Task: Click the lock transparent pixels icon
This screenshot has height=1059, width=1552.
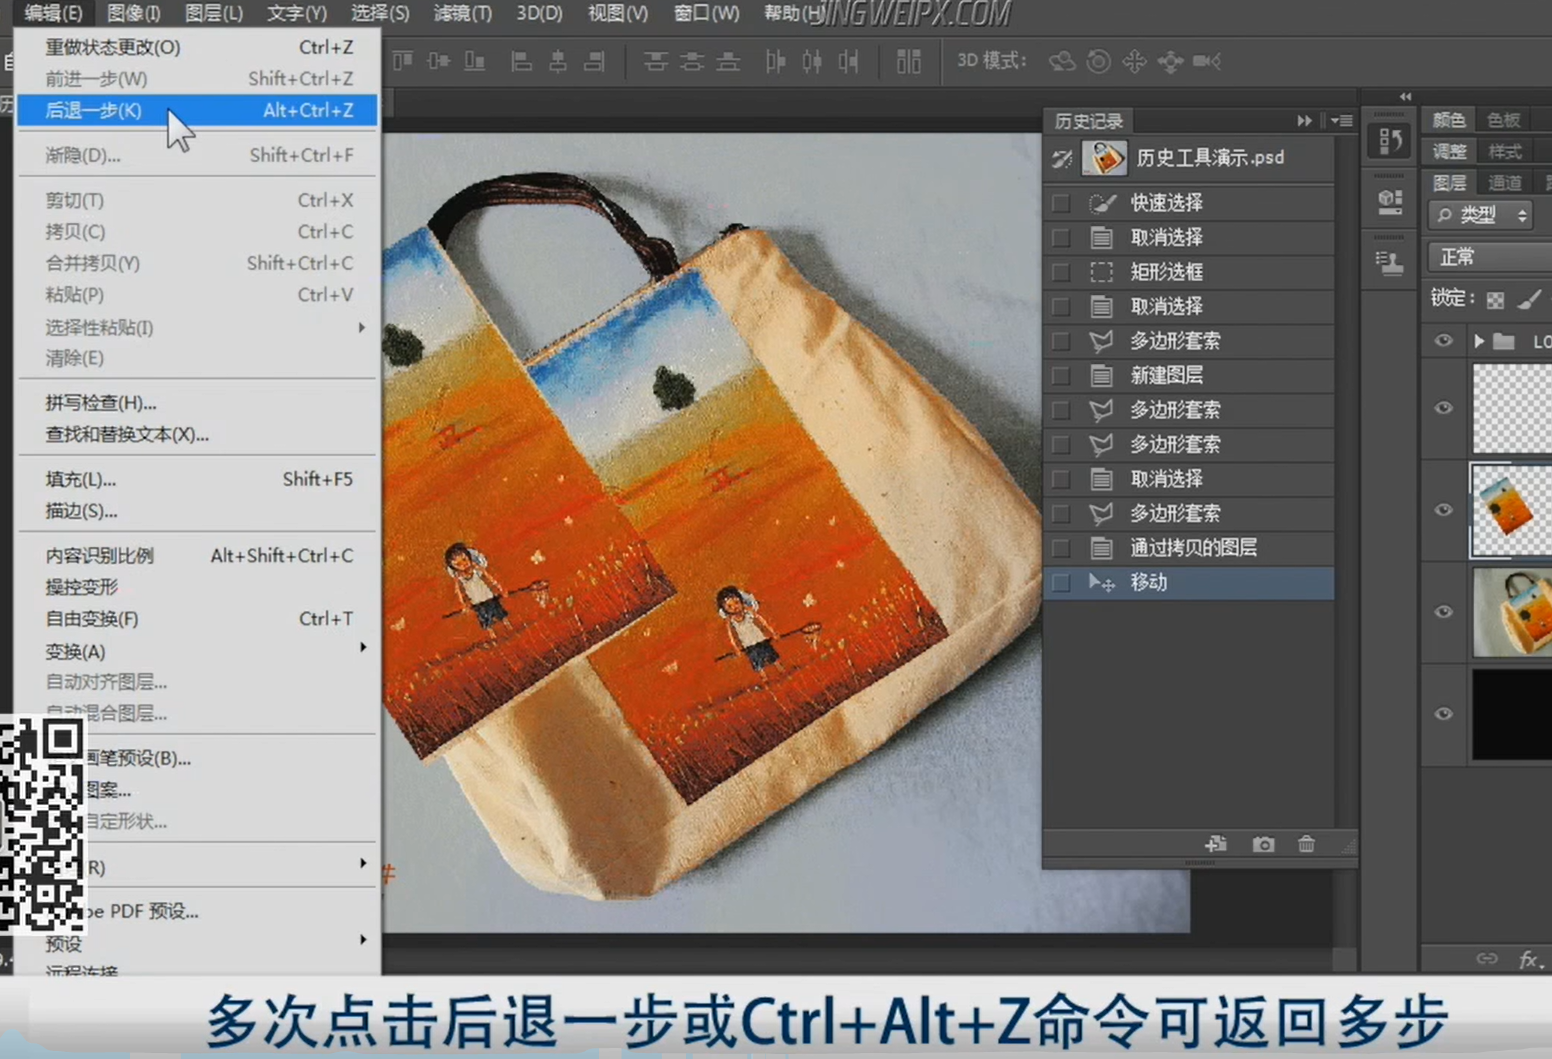Action: (x=1495, y=299)
